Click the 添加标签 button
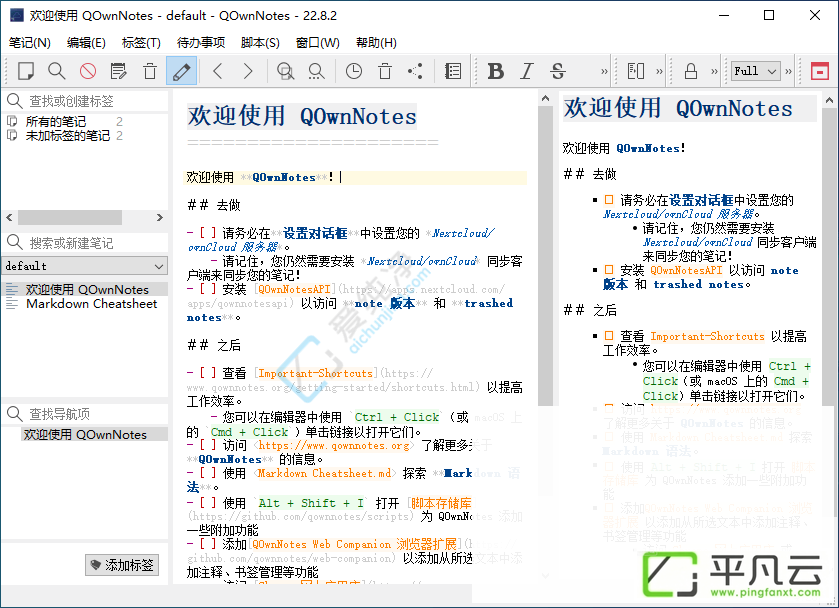 point(122,565)
